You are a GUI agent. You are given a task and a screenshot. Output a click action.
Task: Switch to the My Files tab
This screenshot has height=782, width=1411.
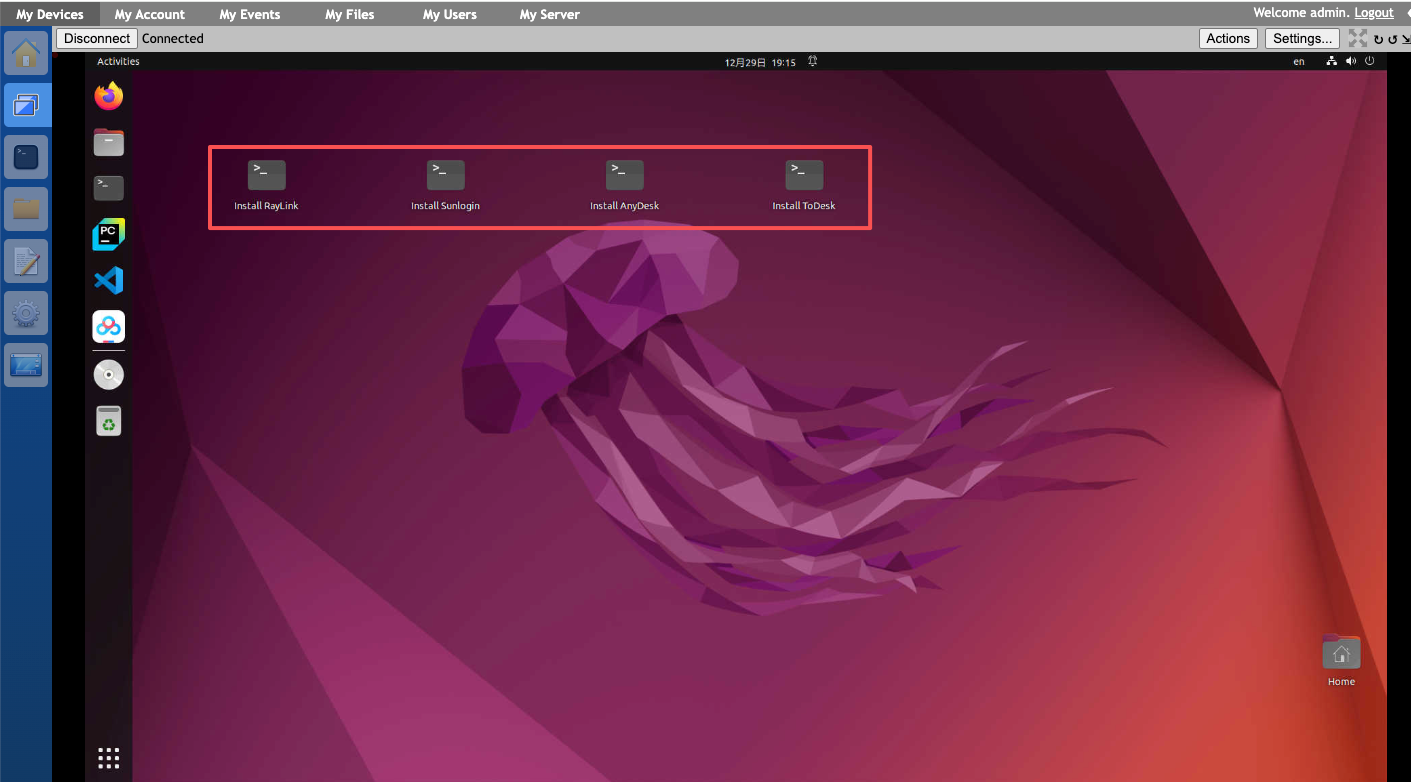pos(350,14)
